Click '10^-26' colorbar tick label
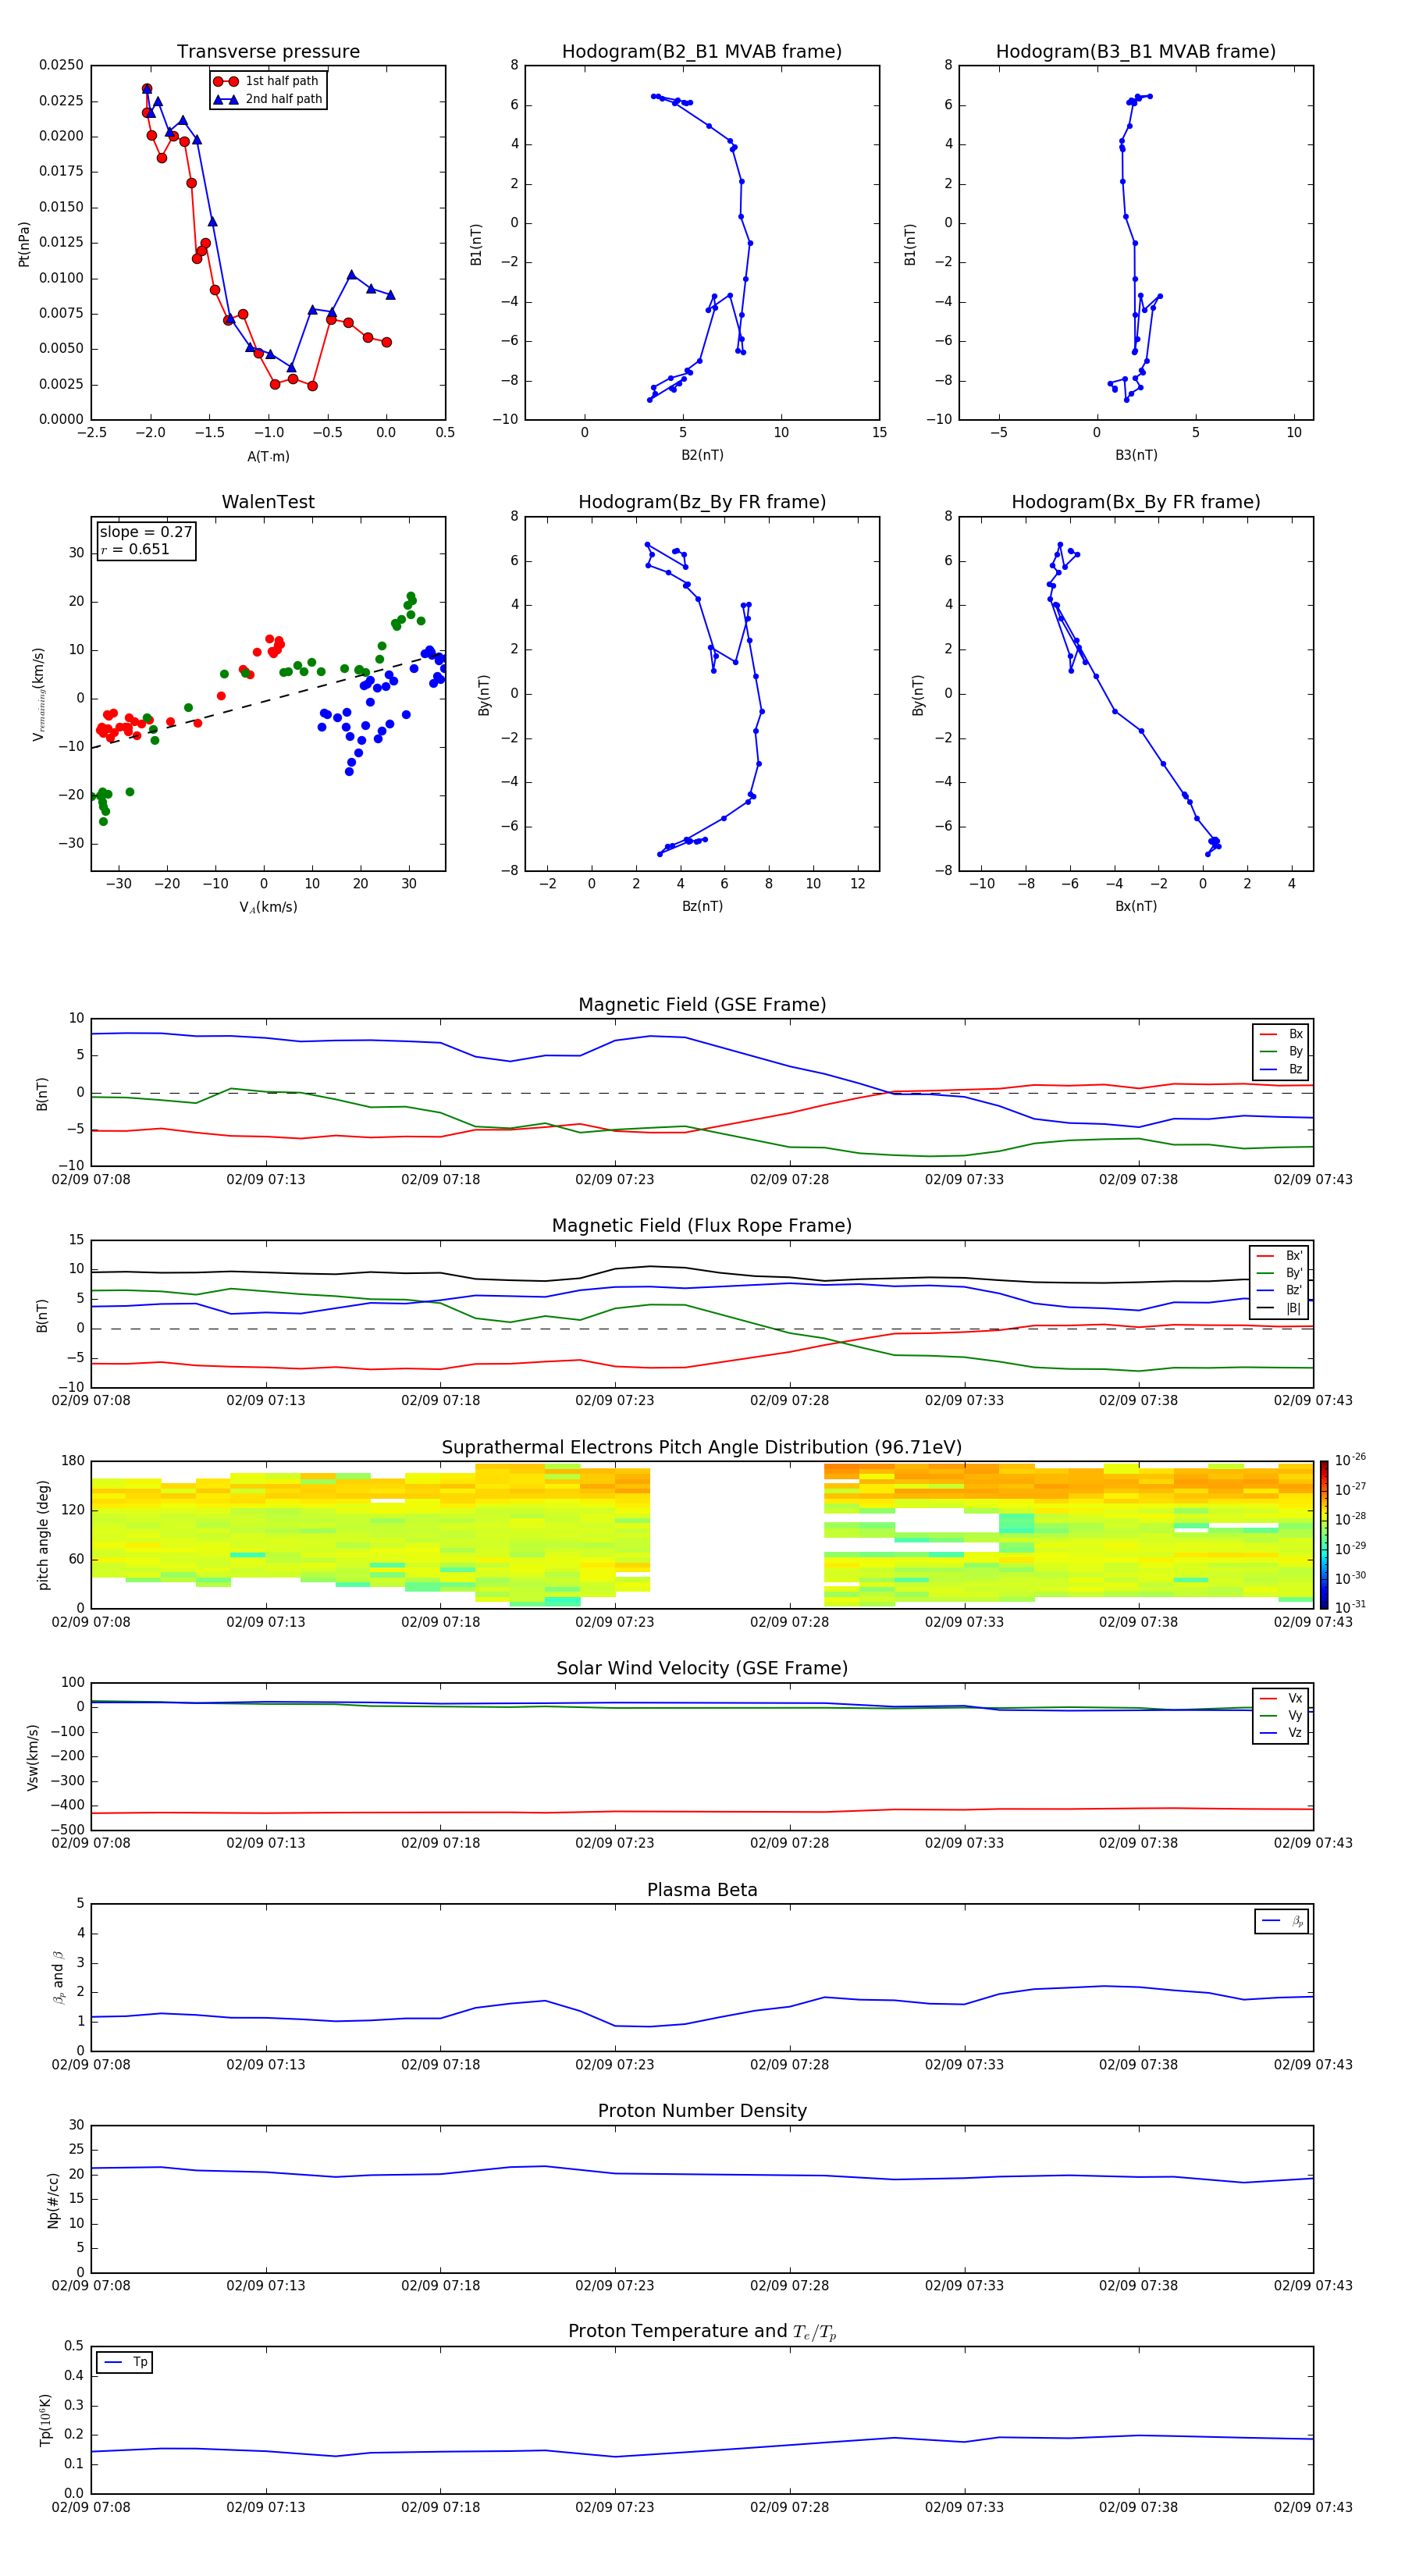The width and height of the screenshot is (1405, 2576). click(x=1350, y=1460)
